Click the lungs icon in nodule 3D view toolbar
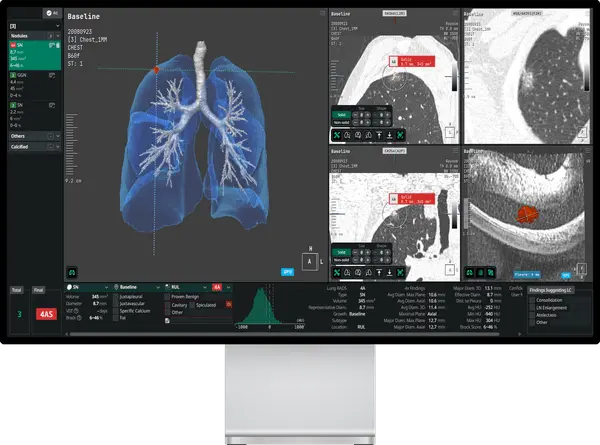 (x=470, y=272)
